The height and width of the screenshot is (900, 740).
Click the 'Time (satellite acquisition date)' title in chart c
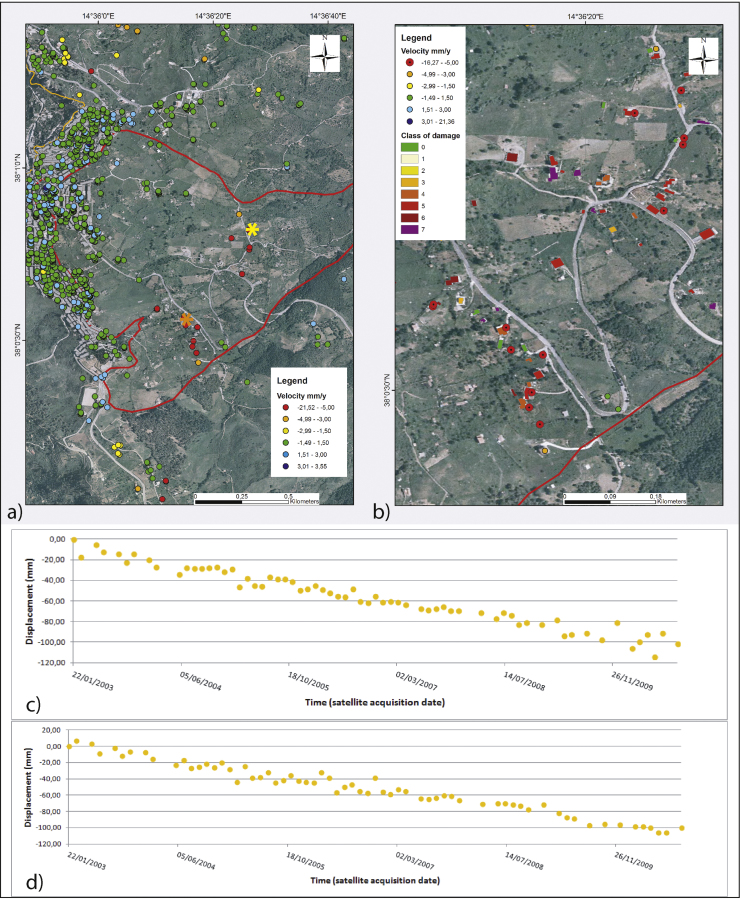(x=373, y=703)
